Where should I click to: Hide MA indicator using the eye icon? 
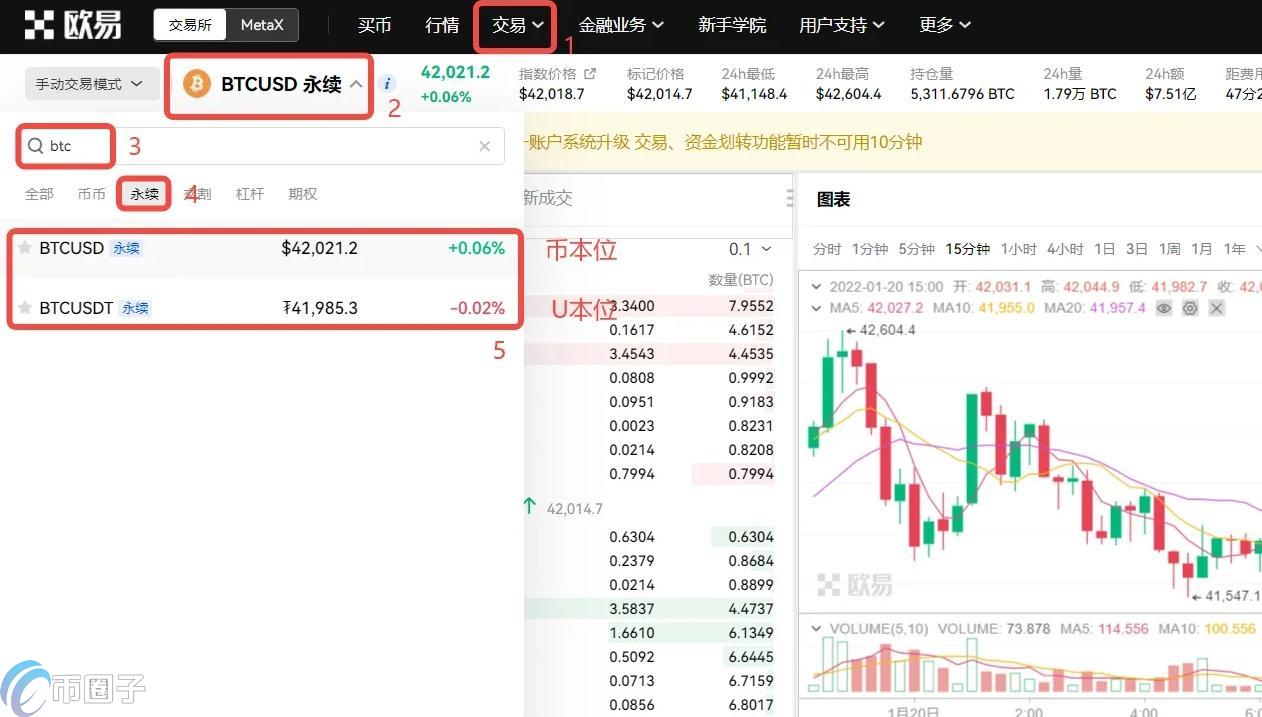click(x=1164, y=308)
